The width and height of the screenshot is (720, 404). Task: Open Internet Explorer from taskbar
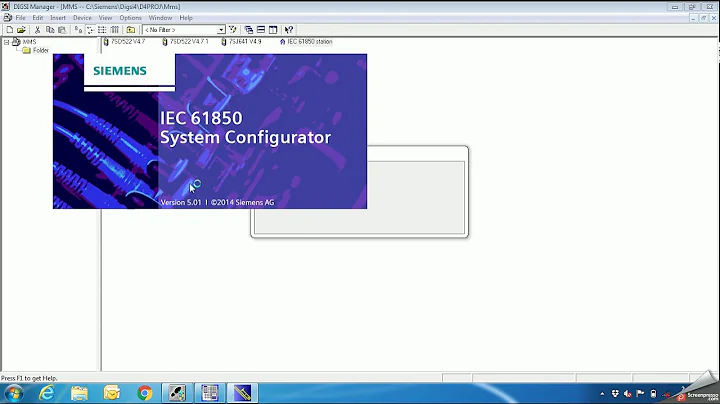[x=47, y=393]
